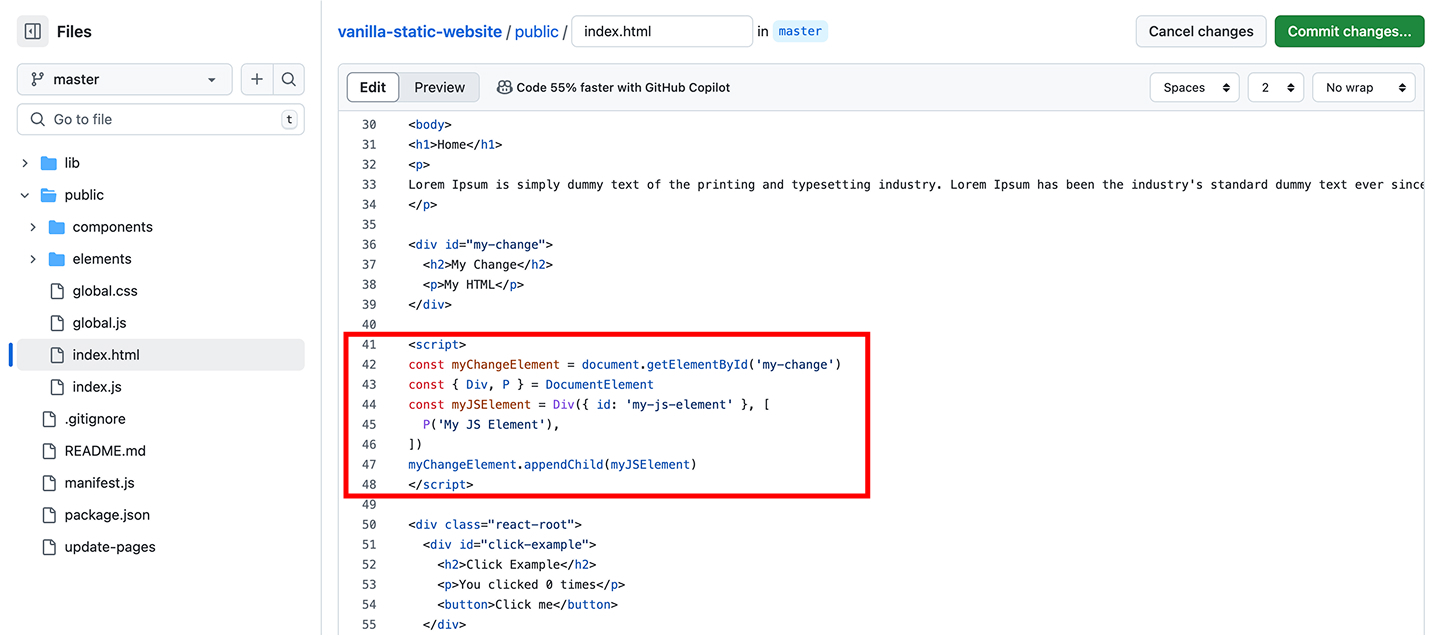Click Commit changes button
Screen dimensions: 1441x636
tap(1349, 31)
